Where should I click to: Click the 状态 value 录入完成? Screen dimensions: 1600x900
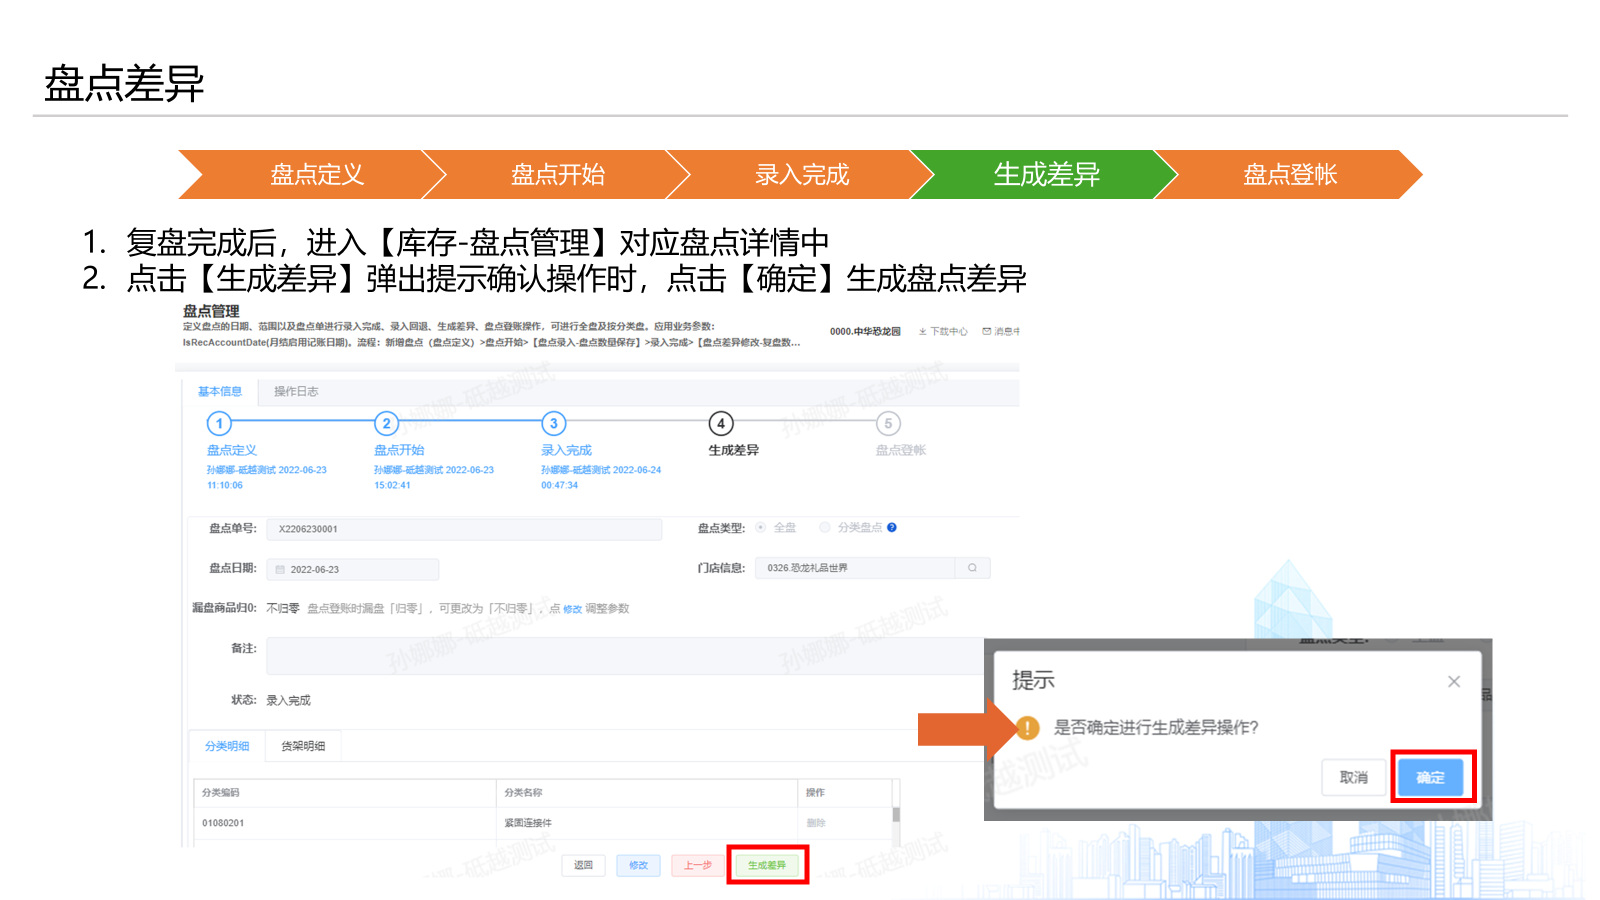[288, 700]
